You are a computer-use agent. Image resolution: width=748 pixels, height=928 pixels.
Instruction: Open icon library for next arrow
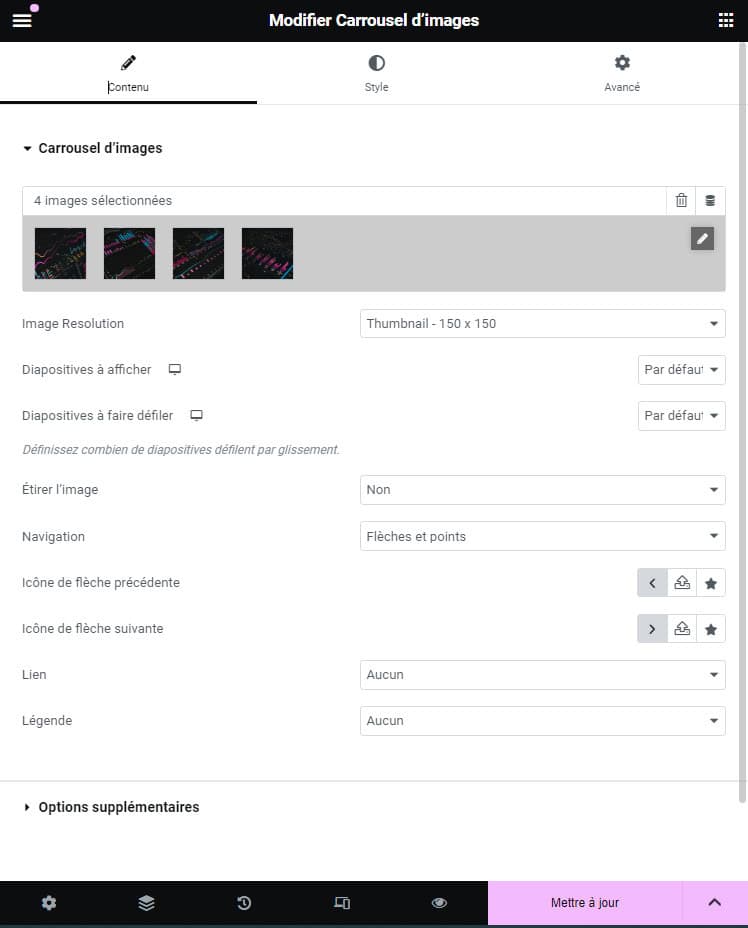tap(711, 629)
